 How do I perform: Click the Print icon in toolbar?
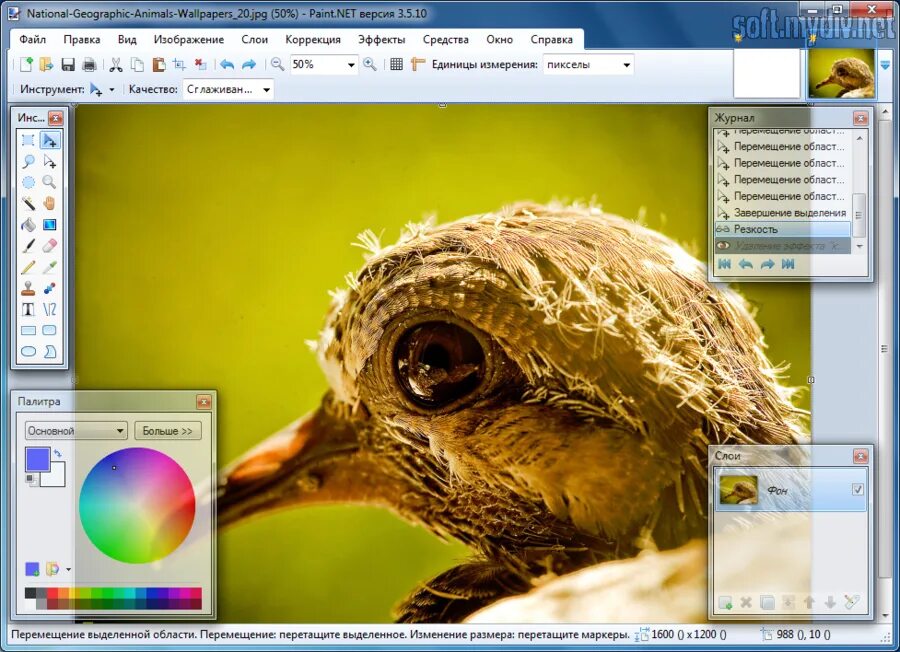click(89, 64)
